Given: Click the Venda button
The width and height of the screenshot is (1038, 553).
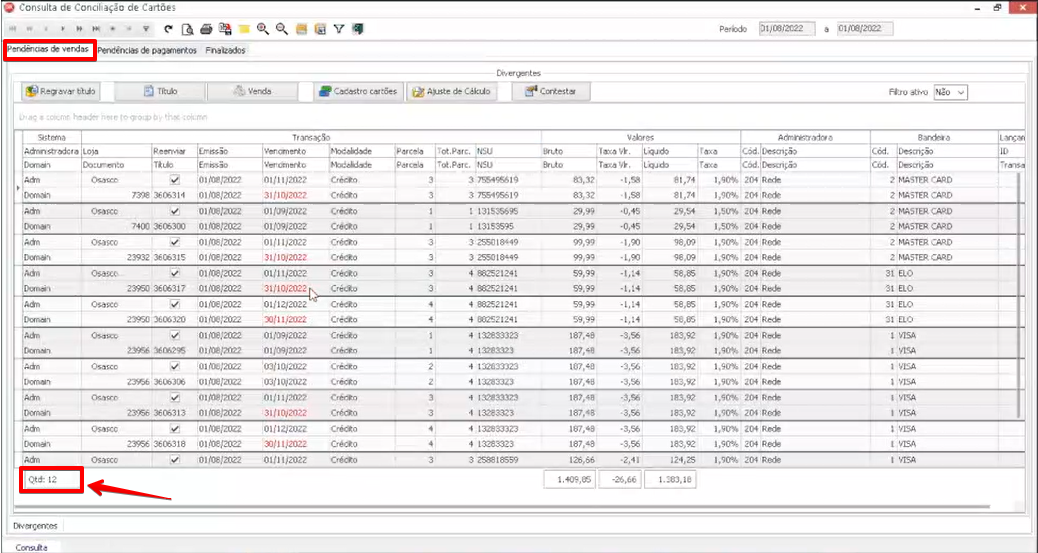Looking at the screenshot, I should [252, 91].
